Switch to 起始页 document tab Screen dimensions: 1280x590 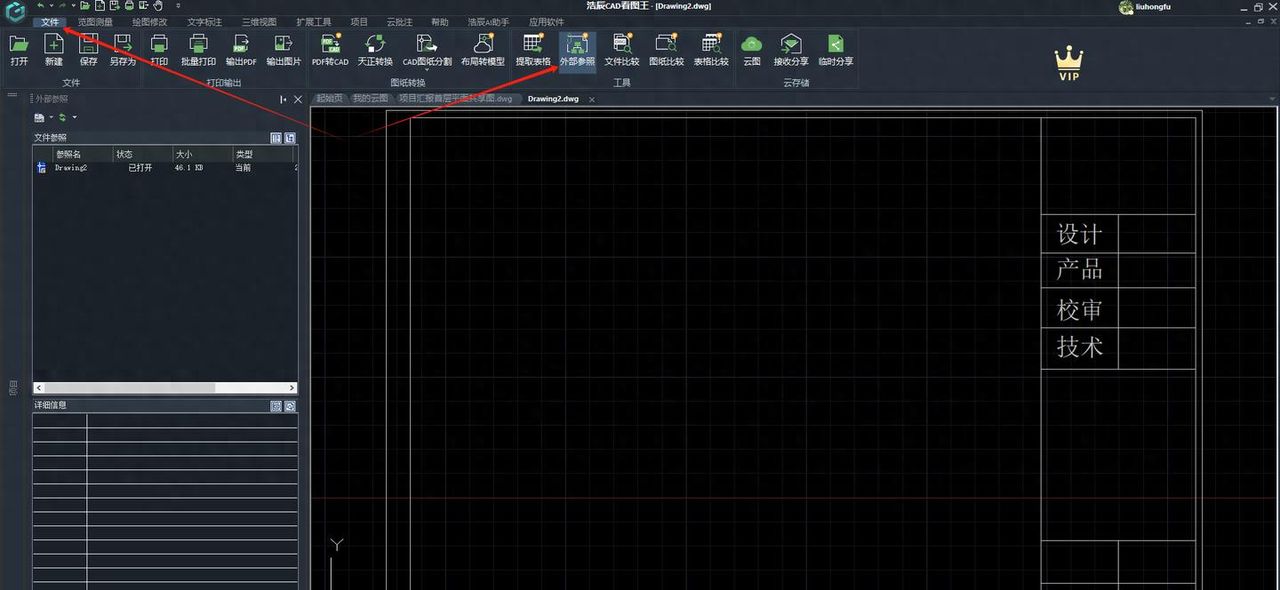[329, 99]
